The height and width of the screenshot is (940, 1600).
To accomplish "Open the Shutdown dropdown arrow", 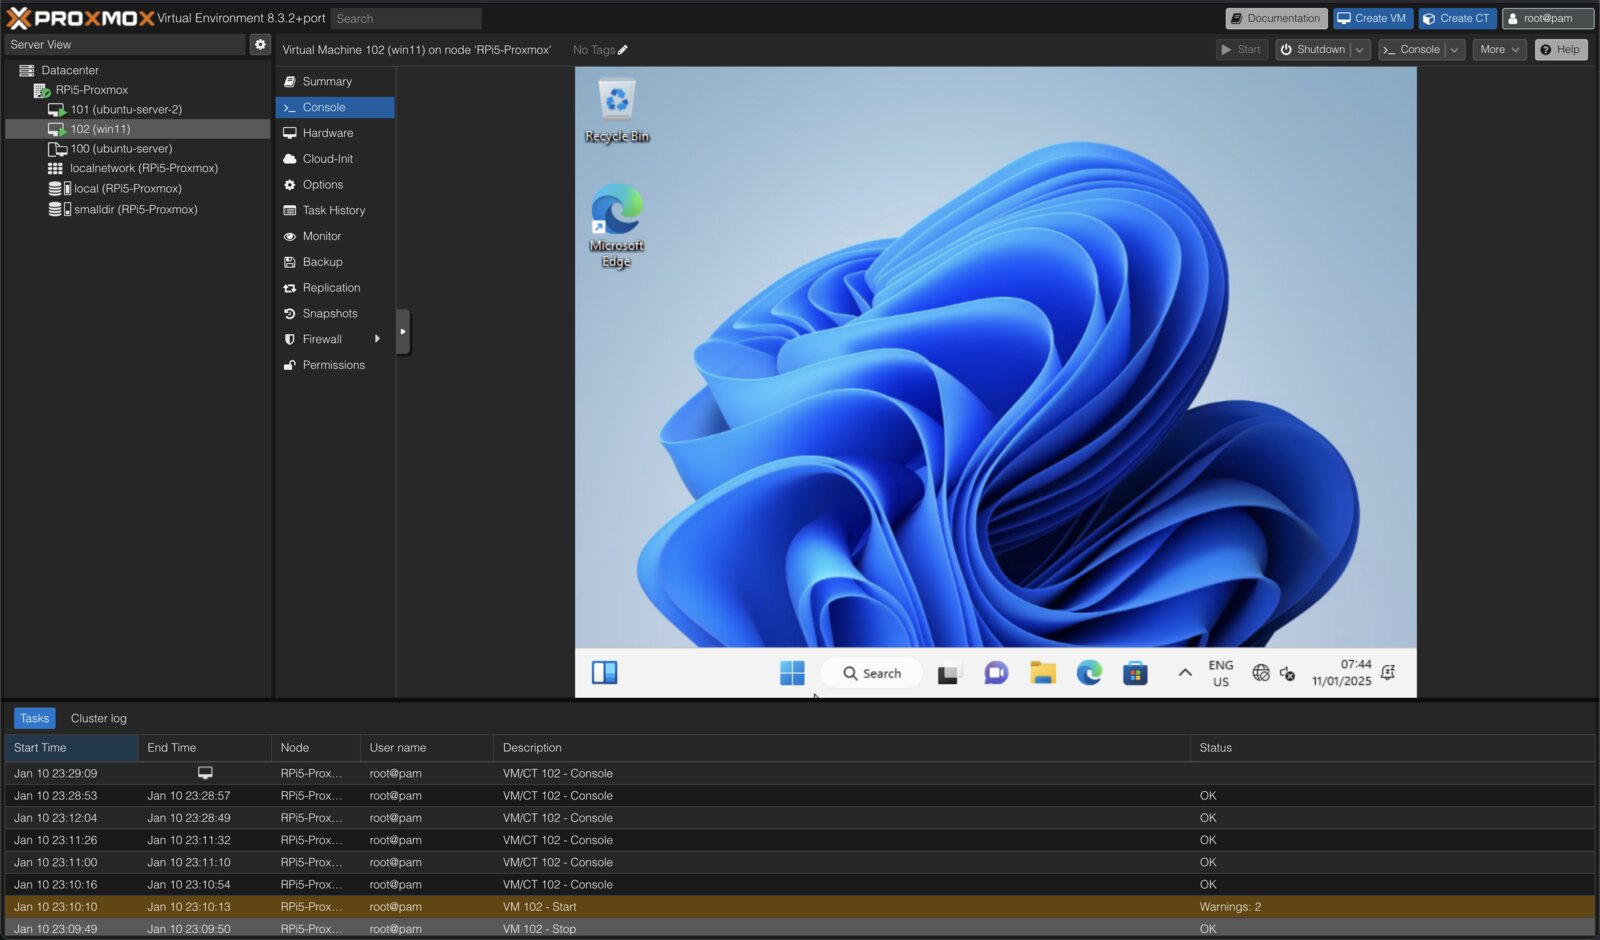I will (x=1360, y=50).
